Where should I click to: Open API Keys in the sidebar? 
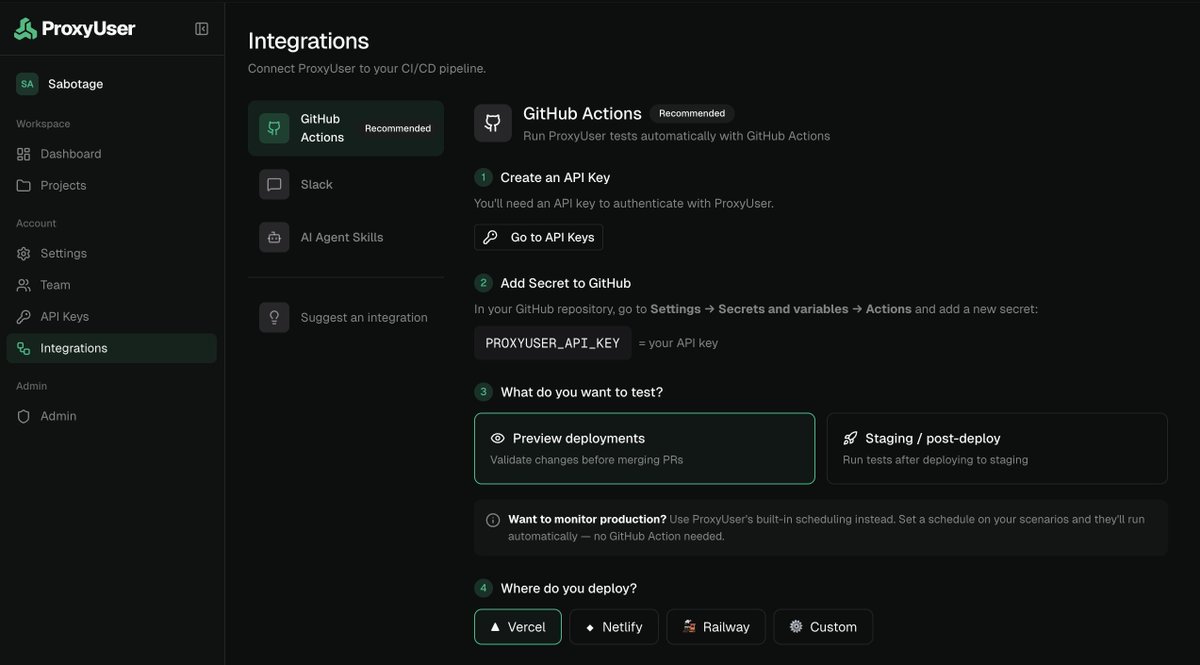coord(112,317)
